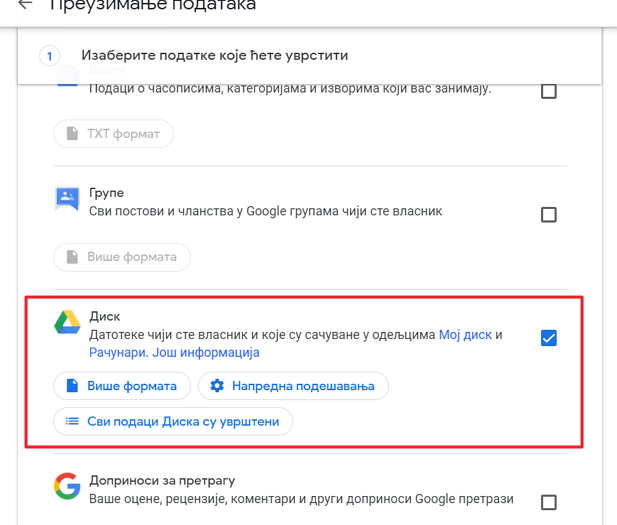Click the Google Groups icon

[67, 198]
